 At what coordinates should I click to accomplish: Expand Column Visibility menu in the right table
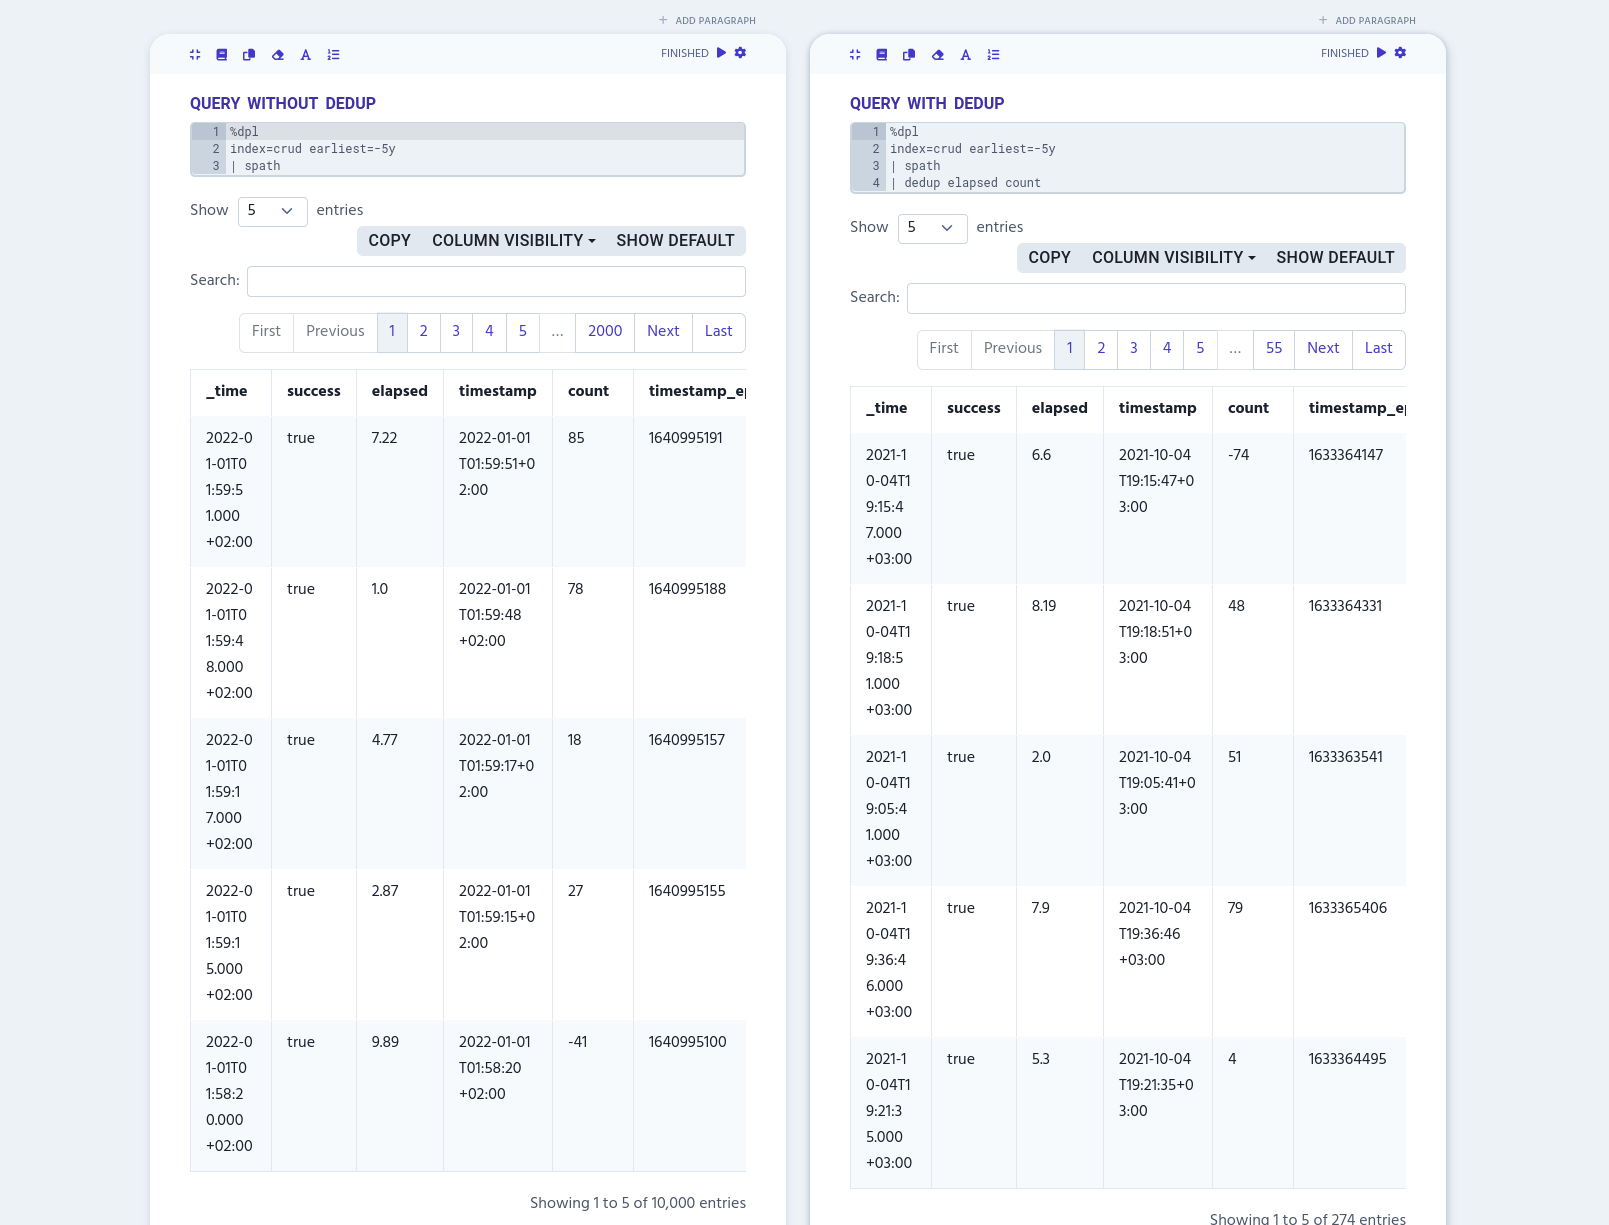[1173, 258]
